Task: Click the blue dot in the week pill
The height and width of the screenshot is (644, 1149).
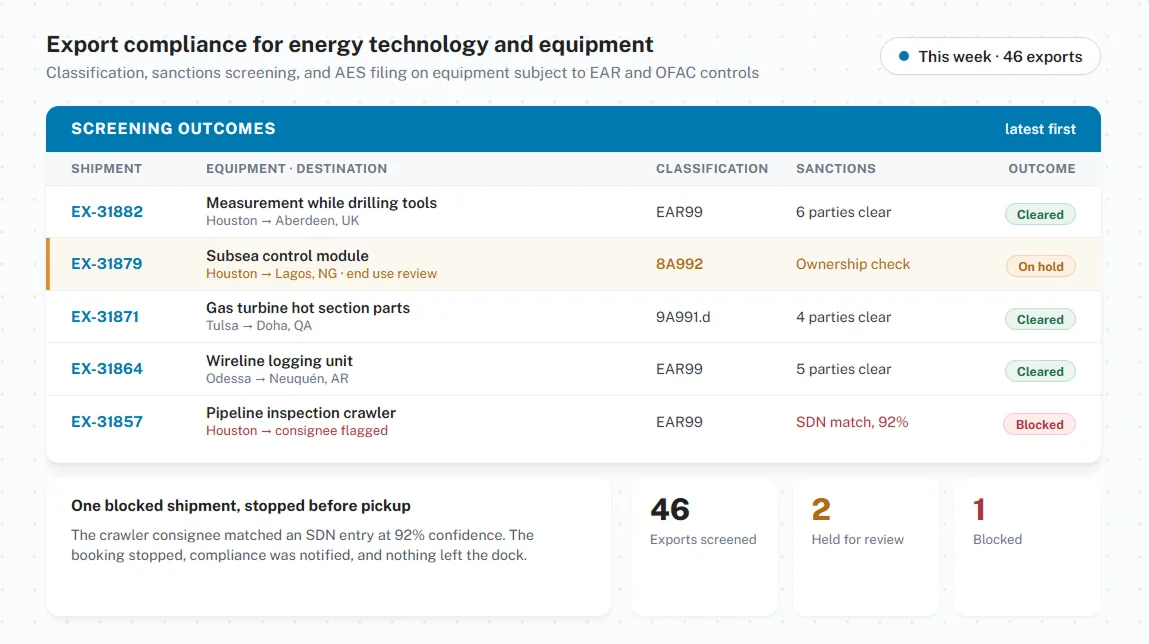Action: coord(904,56)
